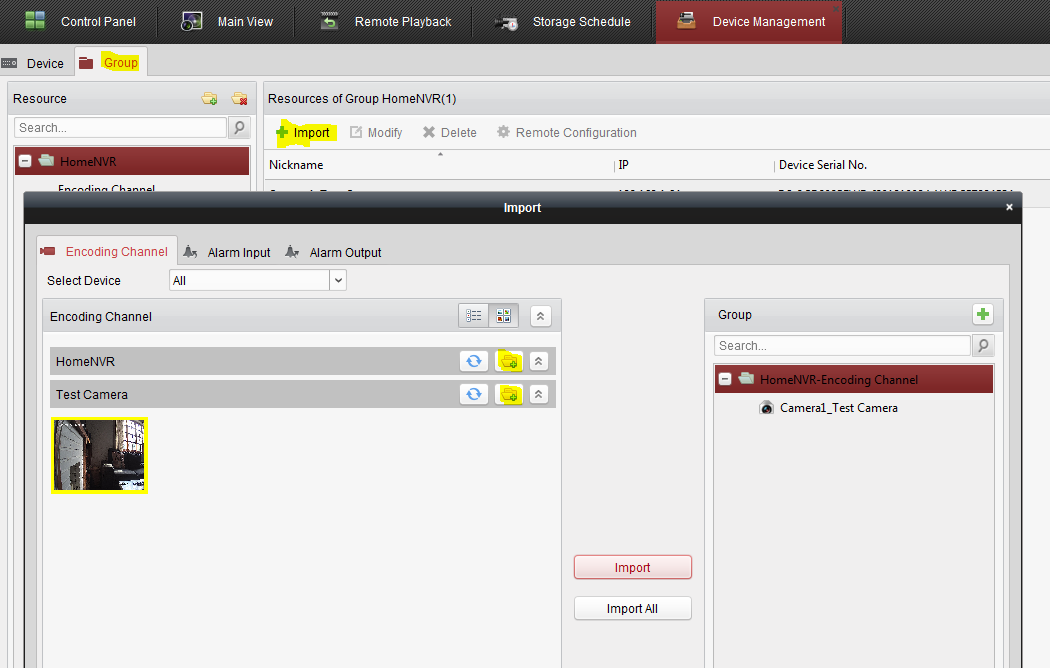Open the Alarm Input tab
This screenshot has width=1050, height=668.
coord(228,252)
